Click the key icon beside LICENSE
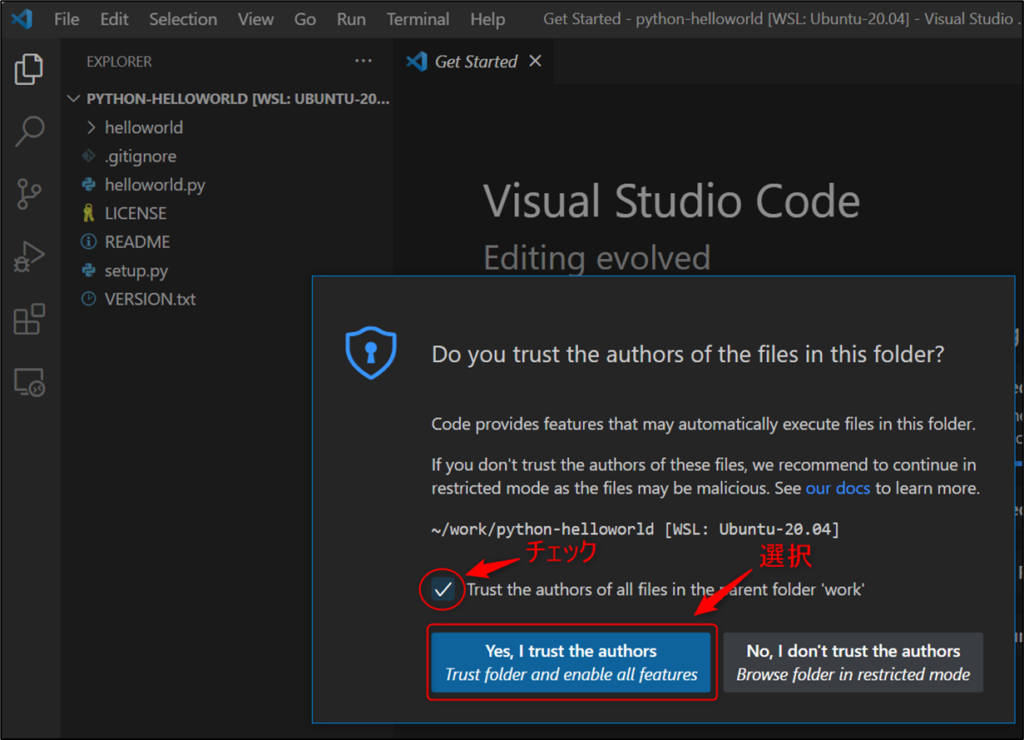This screenshot has height=740, width=1024. click(x=89, y=213)
